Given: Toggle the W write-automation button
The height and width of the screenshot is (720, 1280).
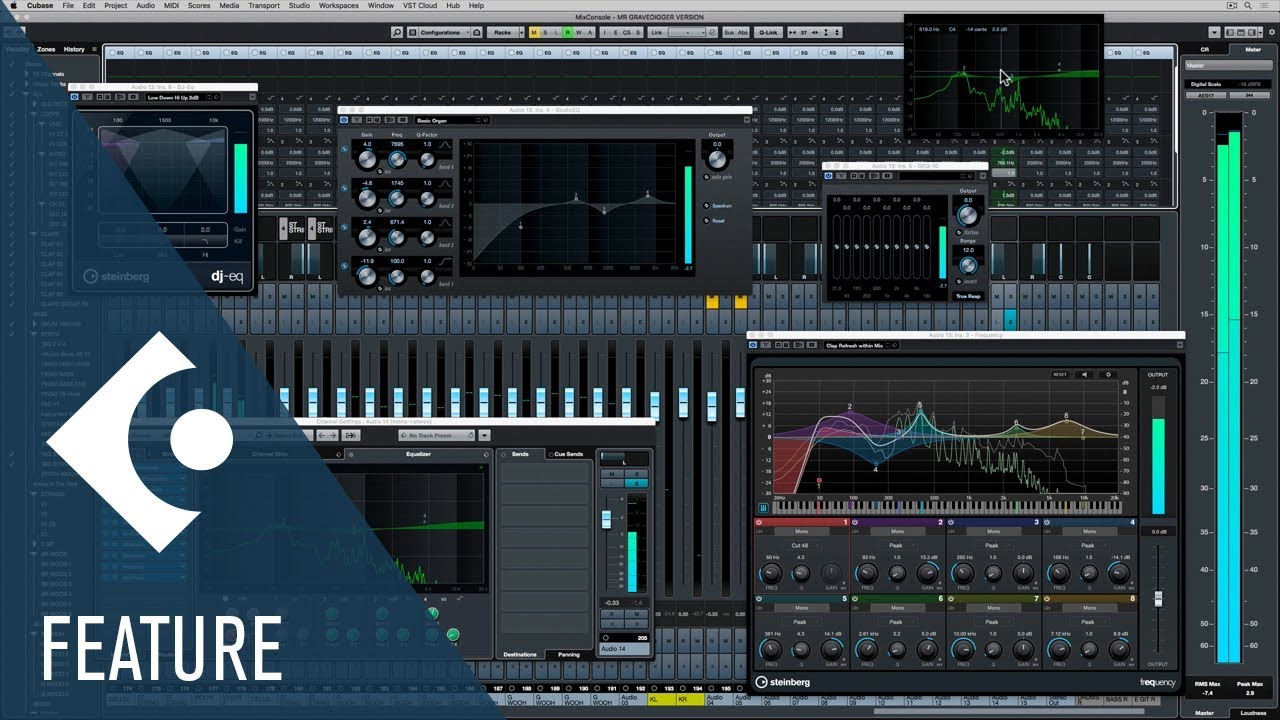Looking at the screenshot, I should click(x=579, y=32).
